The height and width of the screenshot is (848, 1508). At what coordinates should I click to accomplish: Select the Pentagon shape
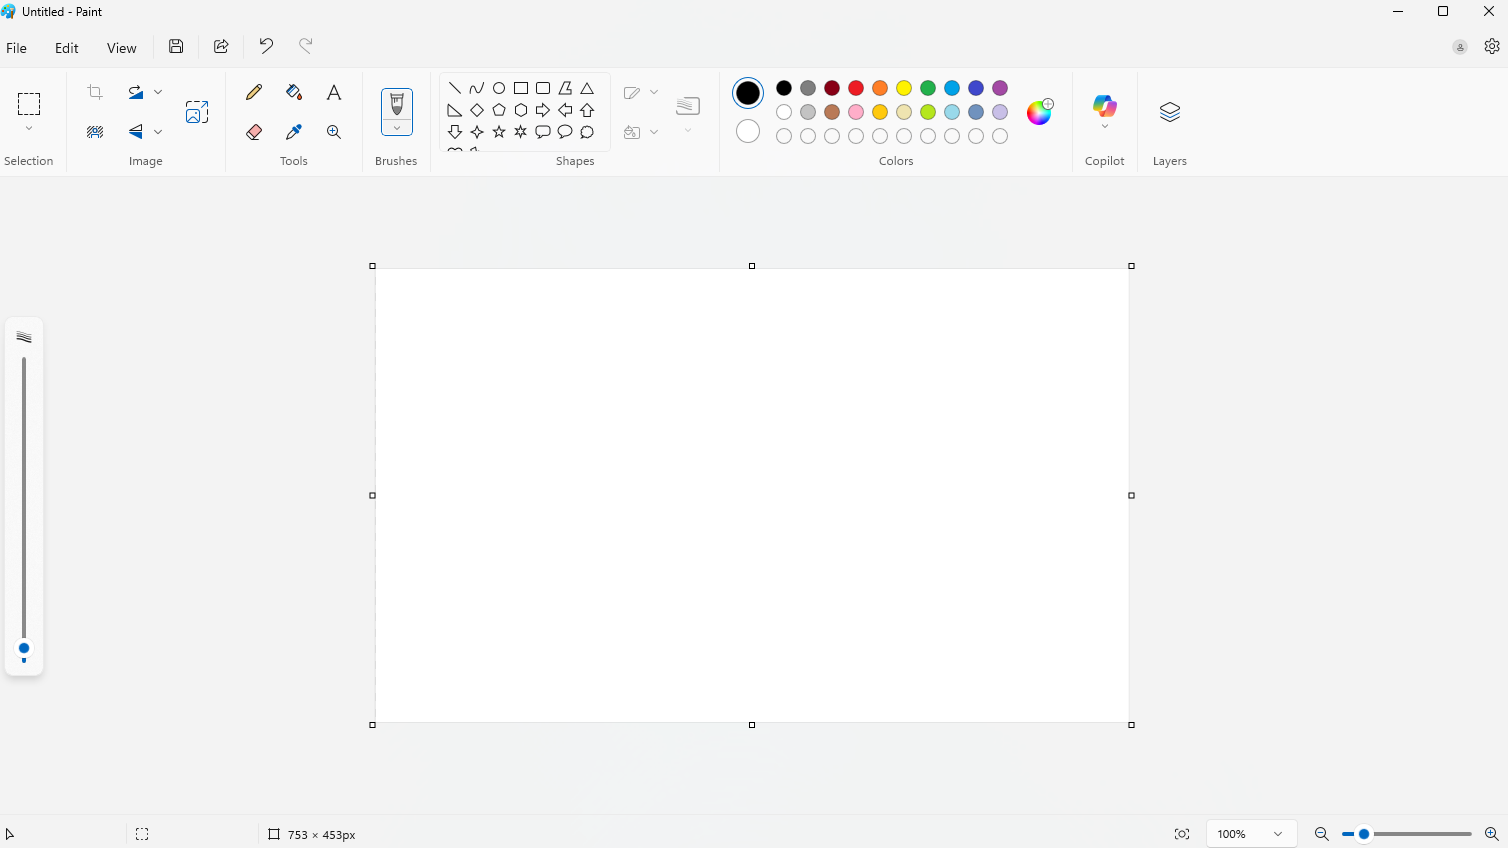coord(499,110)
